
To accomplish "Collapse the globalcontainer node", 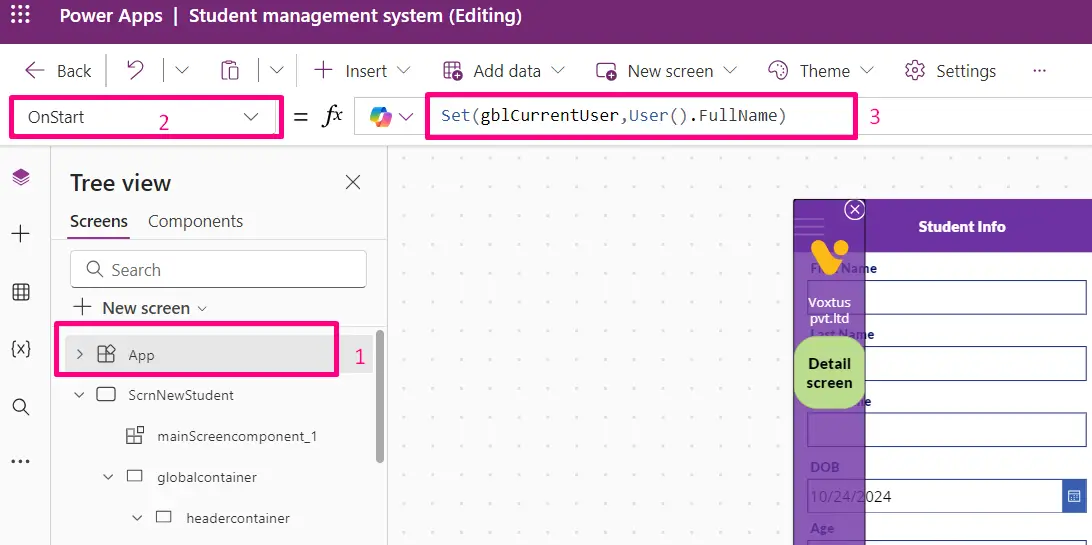I will (108, 477).
